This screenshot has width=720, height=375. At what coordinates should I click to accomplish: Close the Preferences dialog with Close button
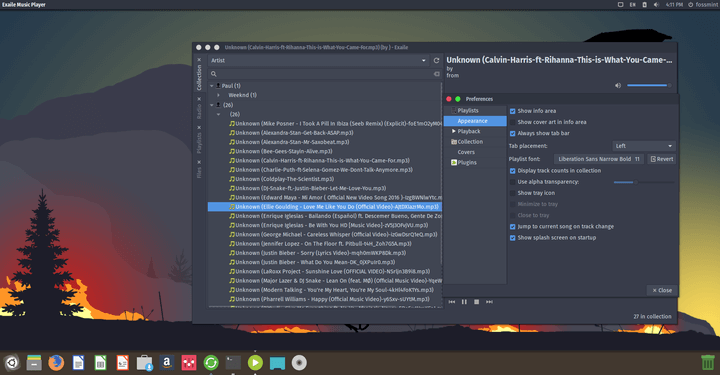click(x=662, y=290)
